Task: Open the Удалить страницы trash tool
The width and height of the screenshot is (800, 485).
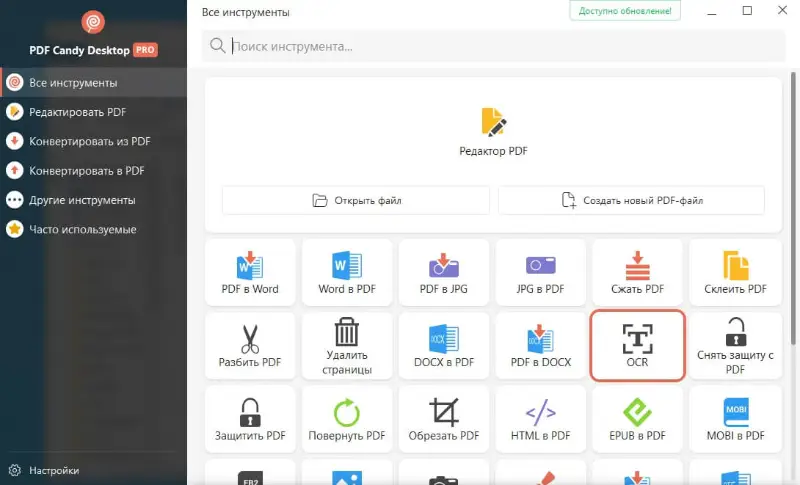Action: click(347, 346)
